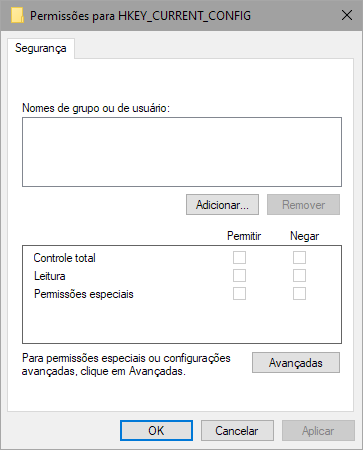363x450 pixels.
Task: Click inside the group or user names list
Action: [182, 152]
